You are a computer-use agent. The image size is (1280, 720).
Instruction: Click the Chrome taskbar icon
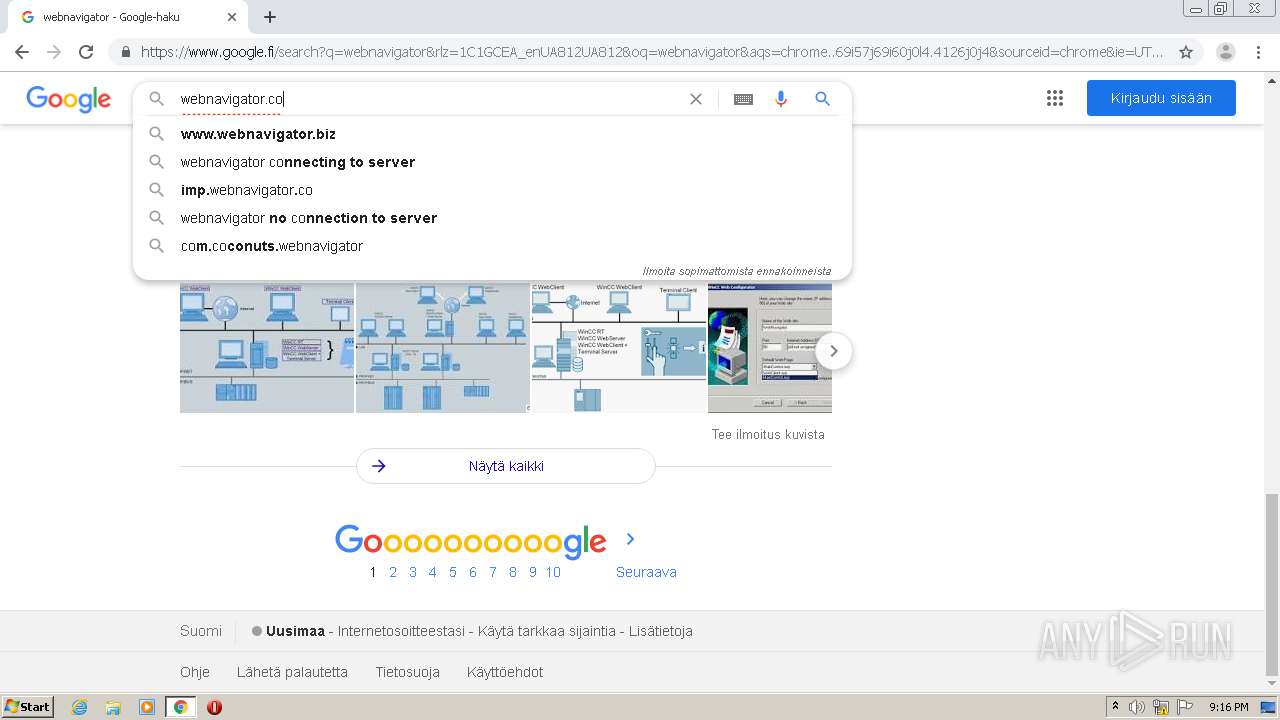click(x=180, y=707)
